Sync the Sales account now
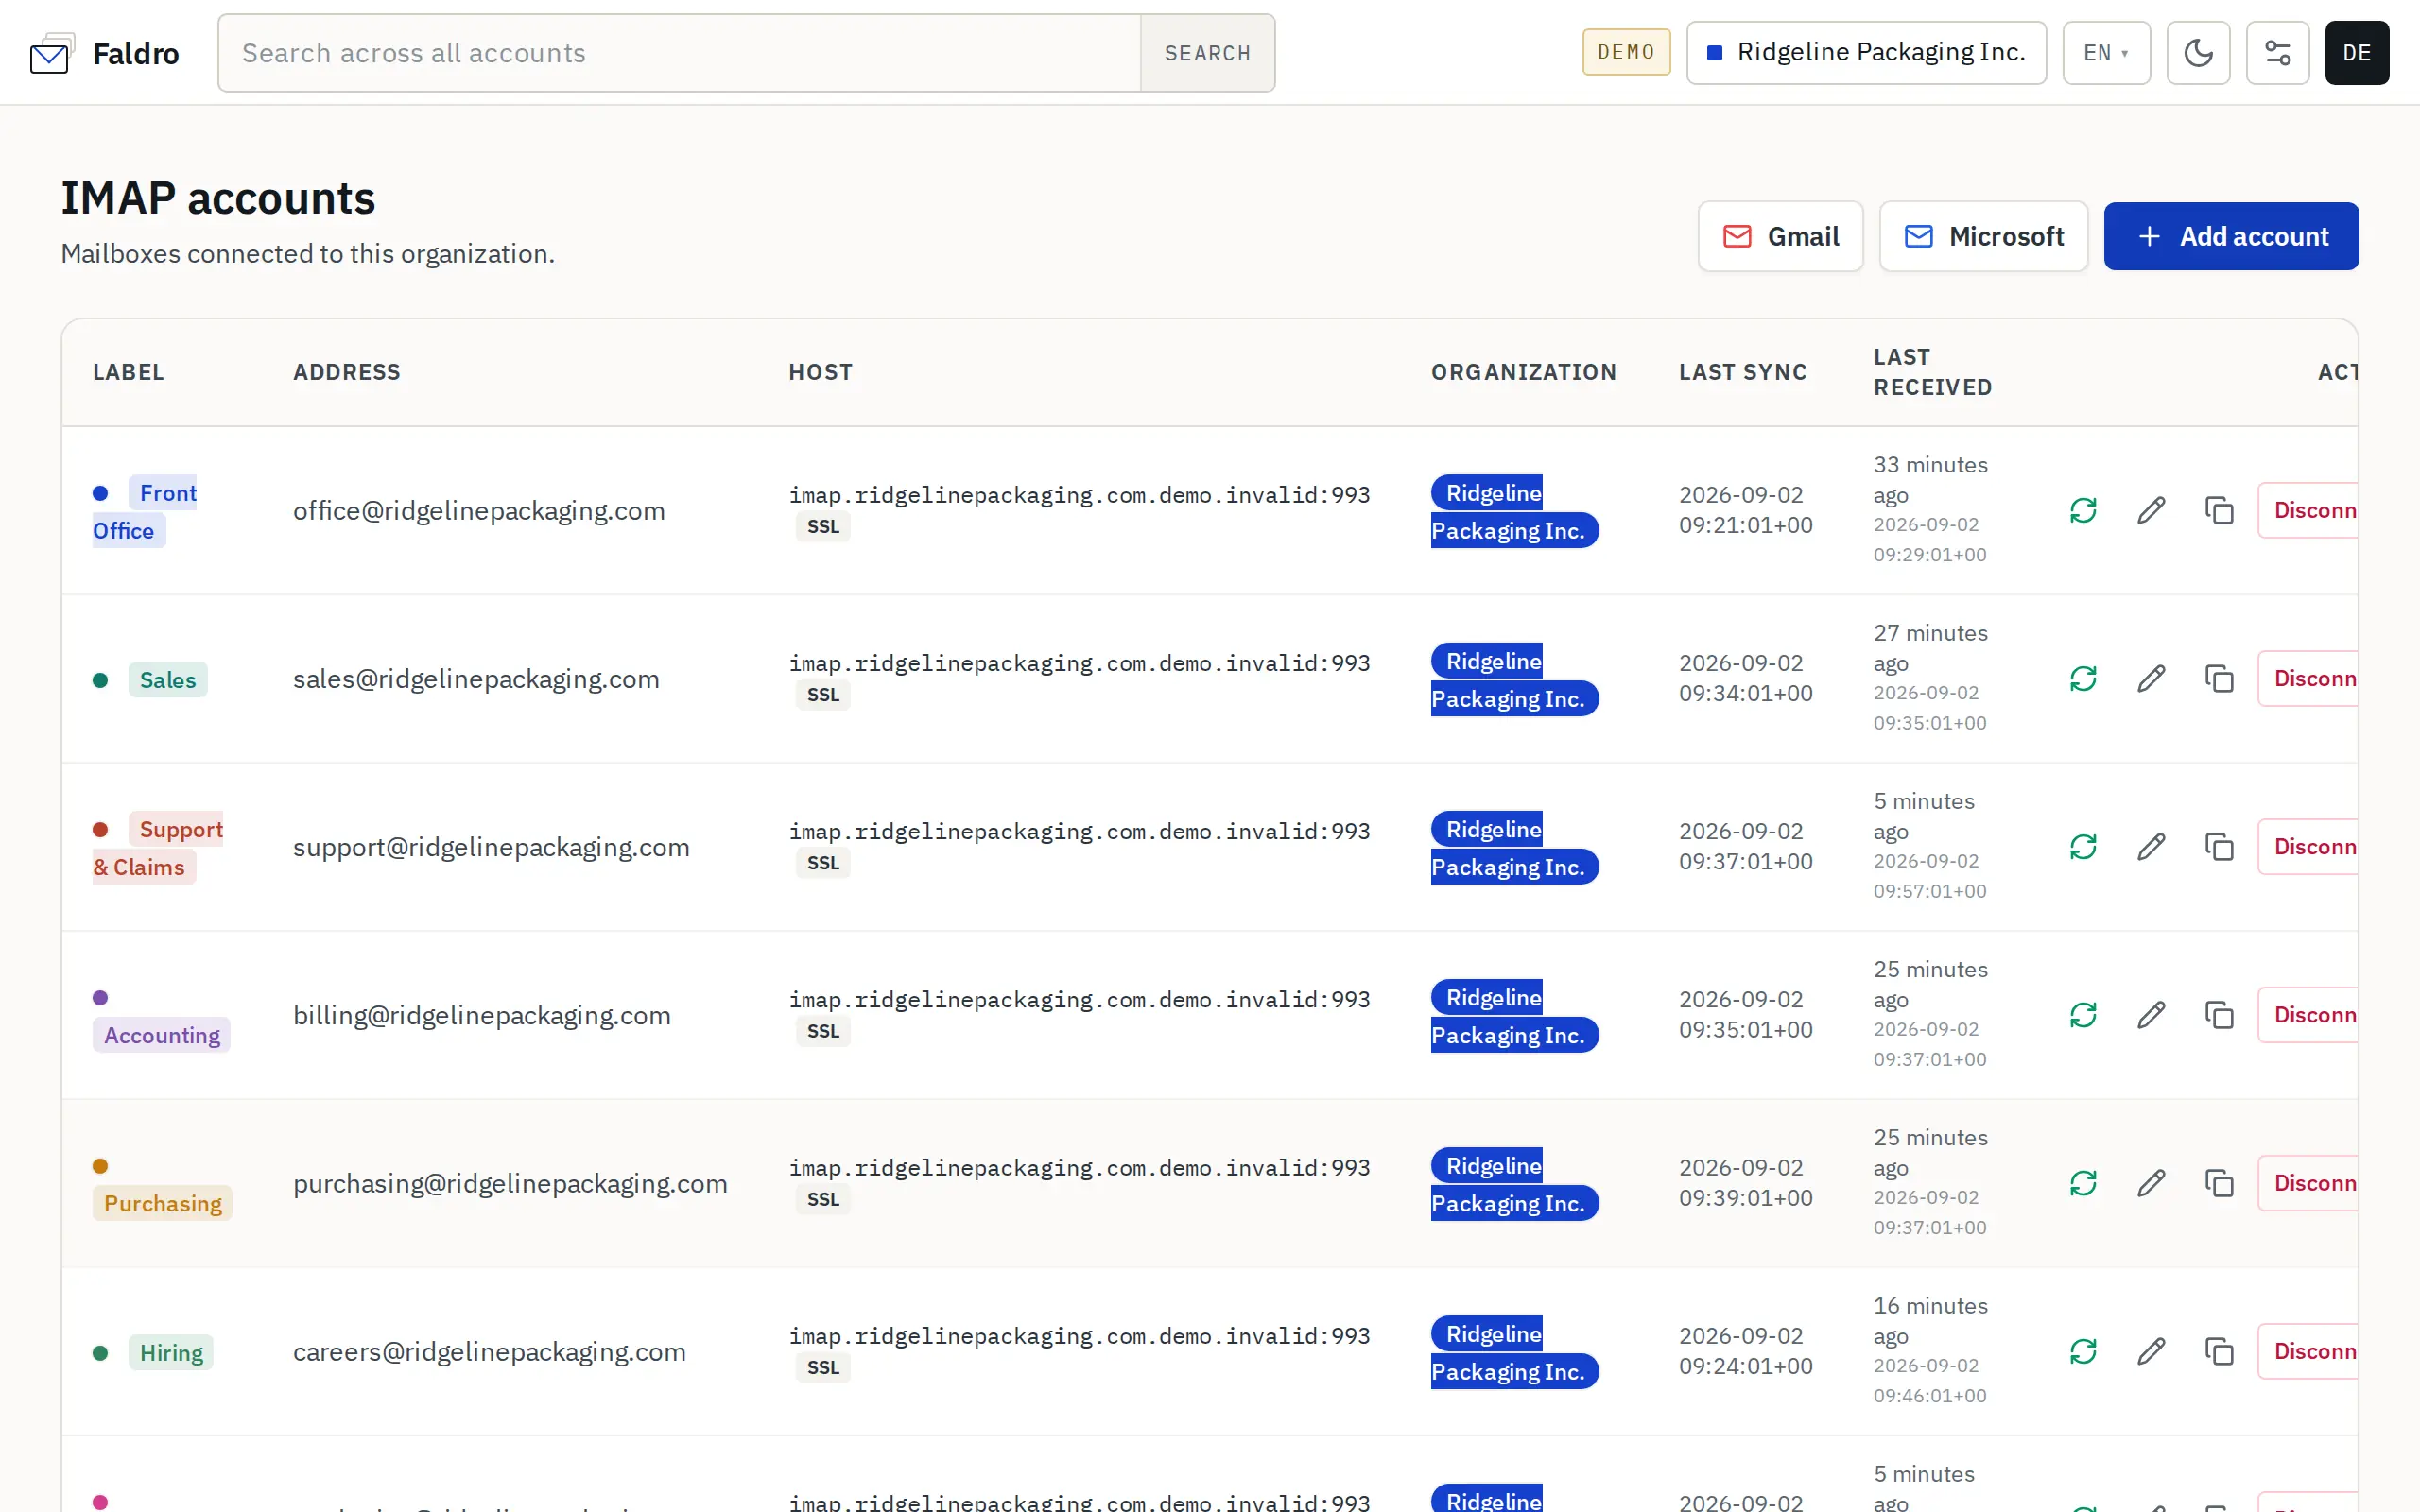The height and width of the screenshot is (1512, 2420). [x=2083, y=679]
